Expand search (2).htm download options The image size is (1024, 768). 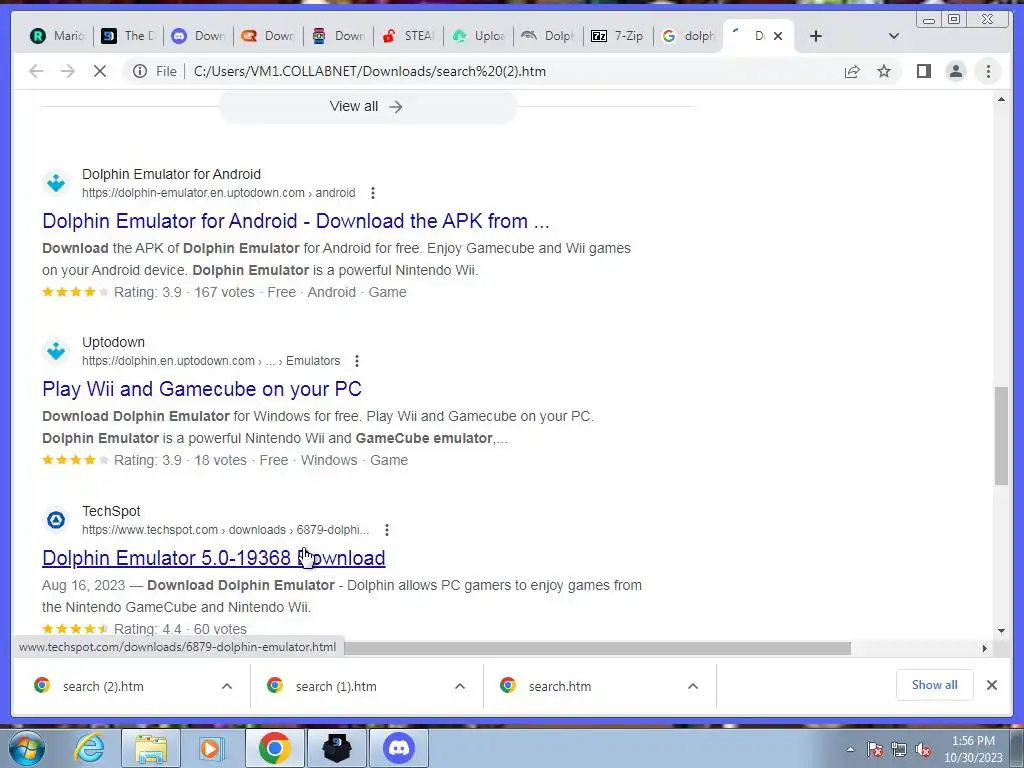[227, 686]
